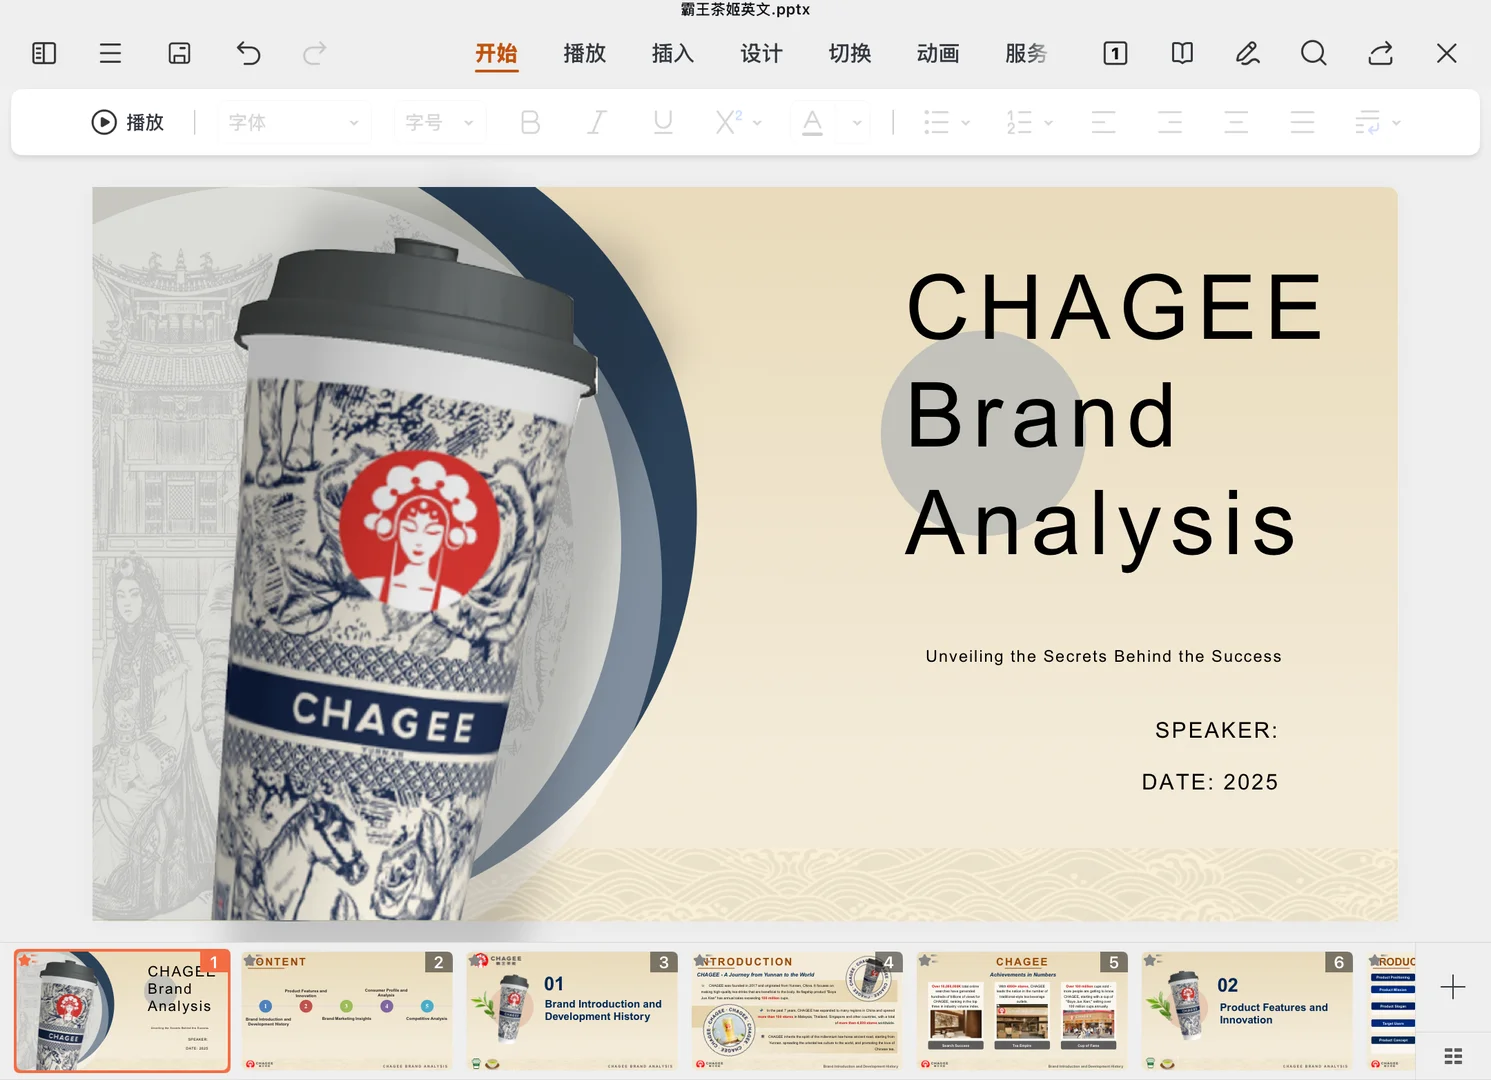The image size is (1491, 1080).
Task: Expand the superscript options arrow
Action: [757, 123]
